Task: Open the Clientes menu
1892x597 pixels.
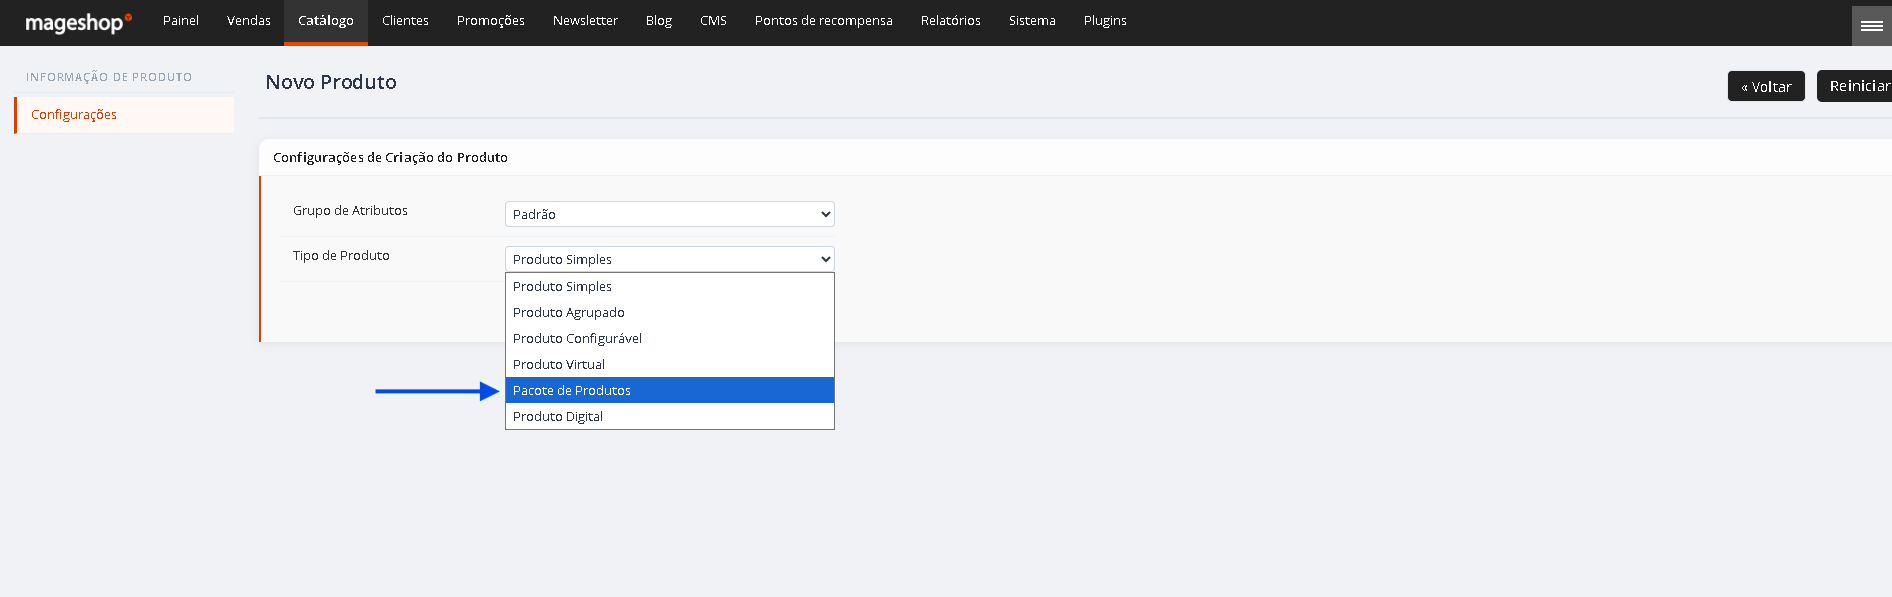Action: (x=405, y=21)
